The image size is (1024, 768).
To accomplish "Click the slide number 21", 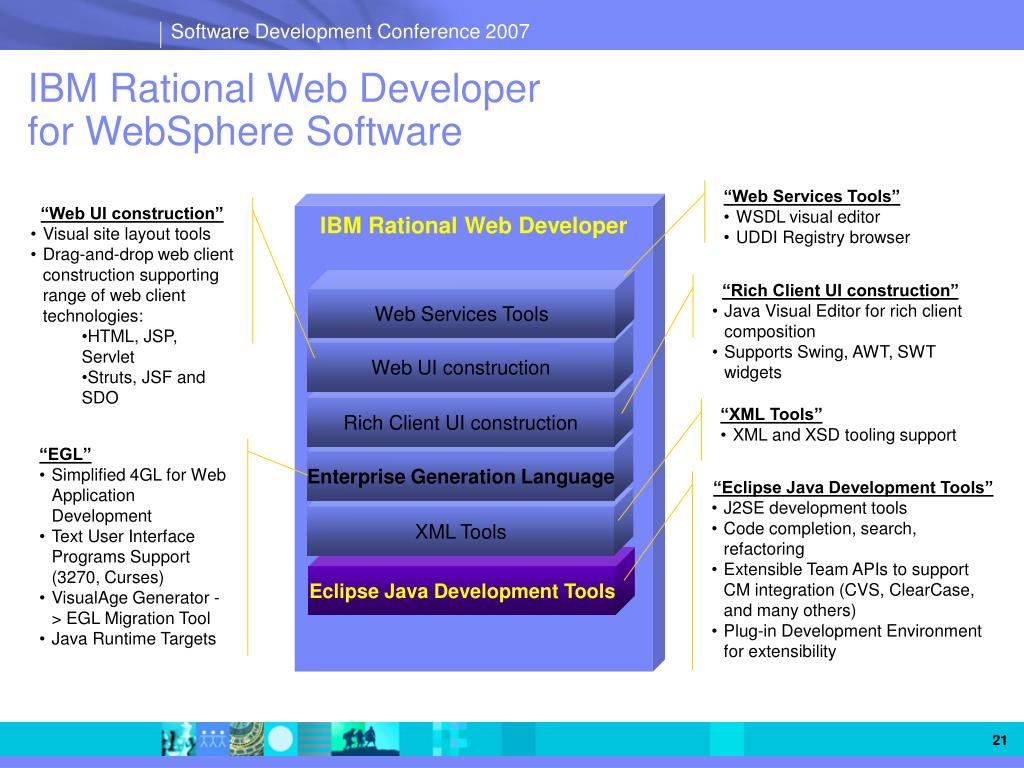I will tap(999, 740).
